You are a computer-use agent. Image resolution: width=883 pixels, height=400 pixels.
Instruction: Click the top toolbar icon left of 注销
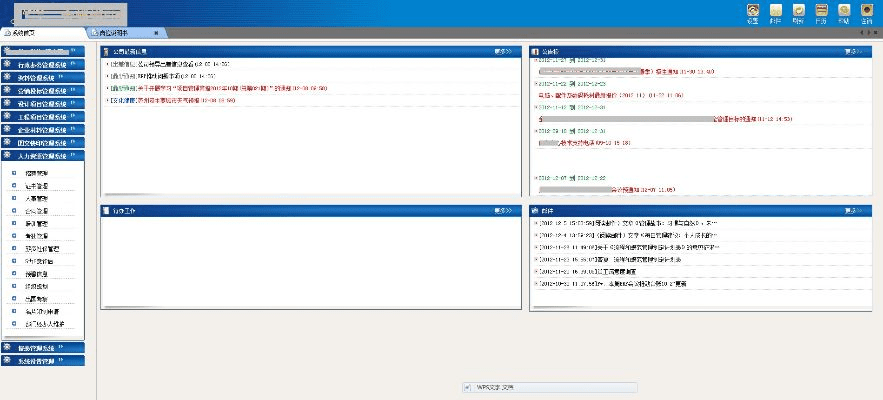843,12
